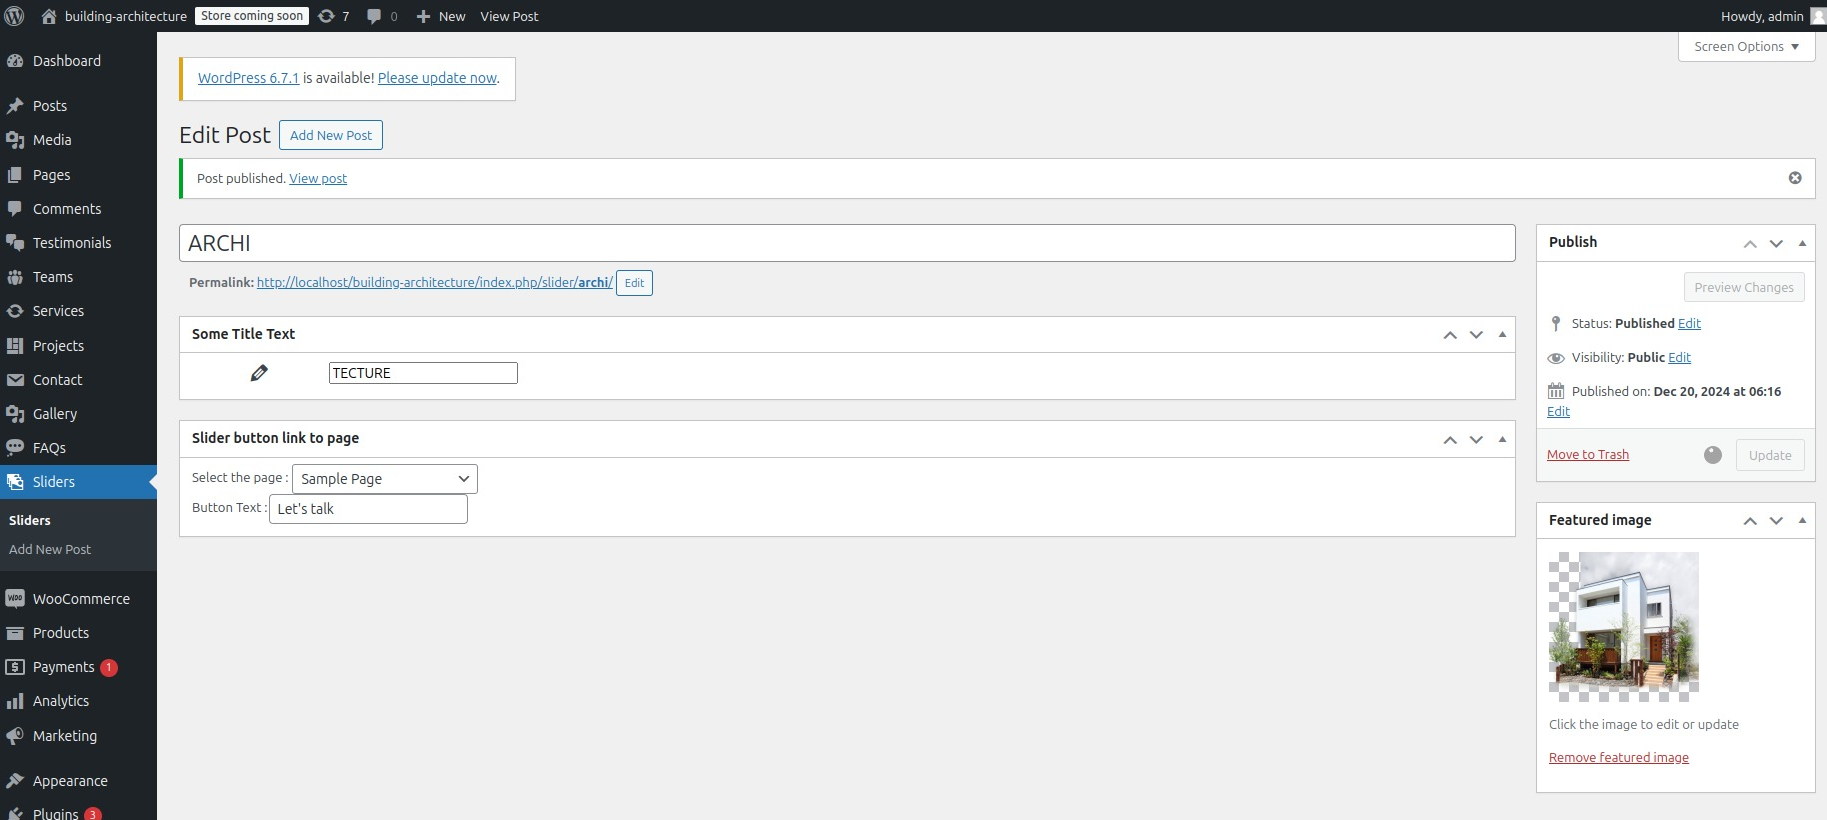Visit site via building-architecture home icon
1827x820 pixels.
click(x=49, y=16)
